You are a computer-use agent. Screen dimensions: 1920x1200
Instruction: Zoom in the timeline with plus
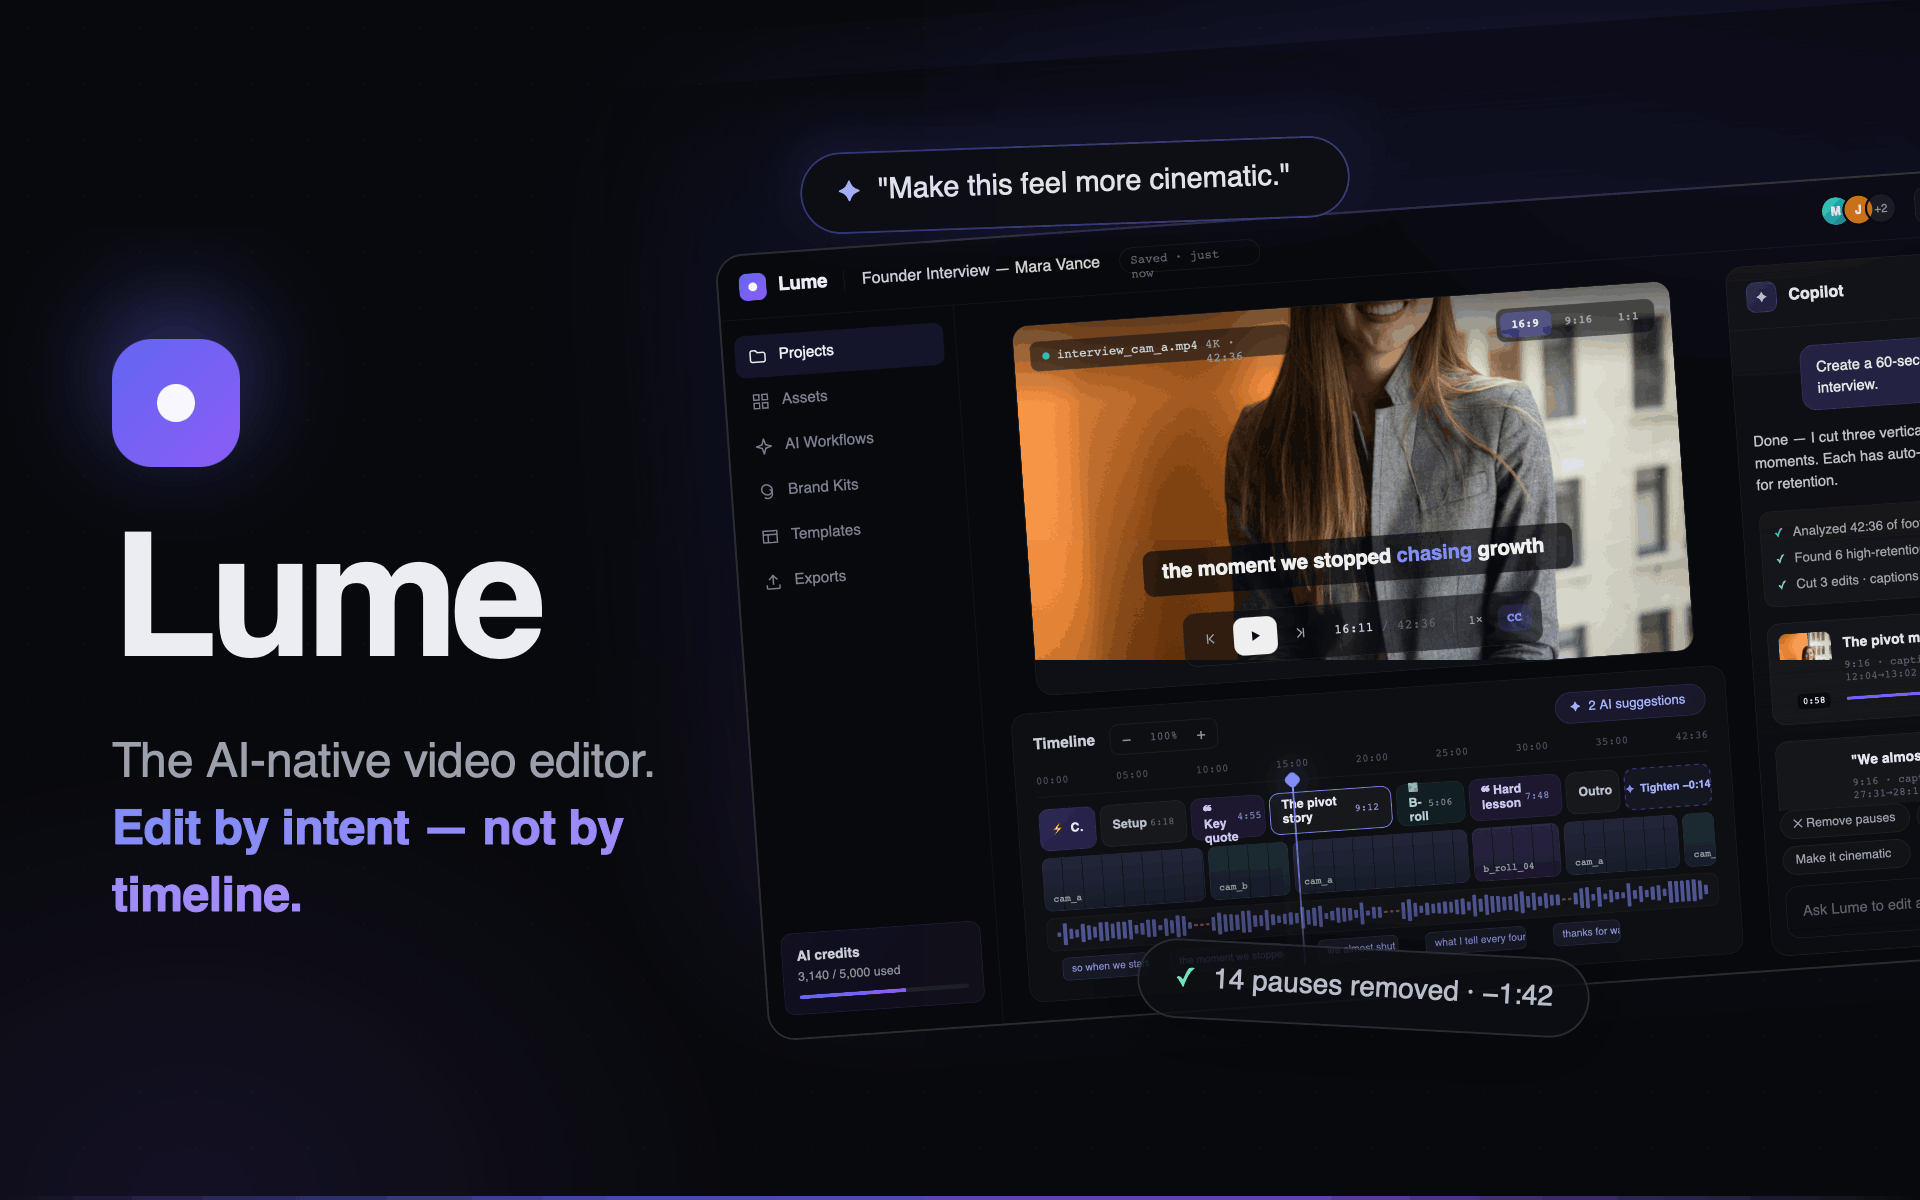pos(1201,735)
